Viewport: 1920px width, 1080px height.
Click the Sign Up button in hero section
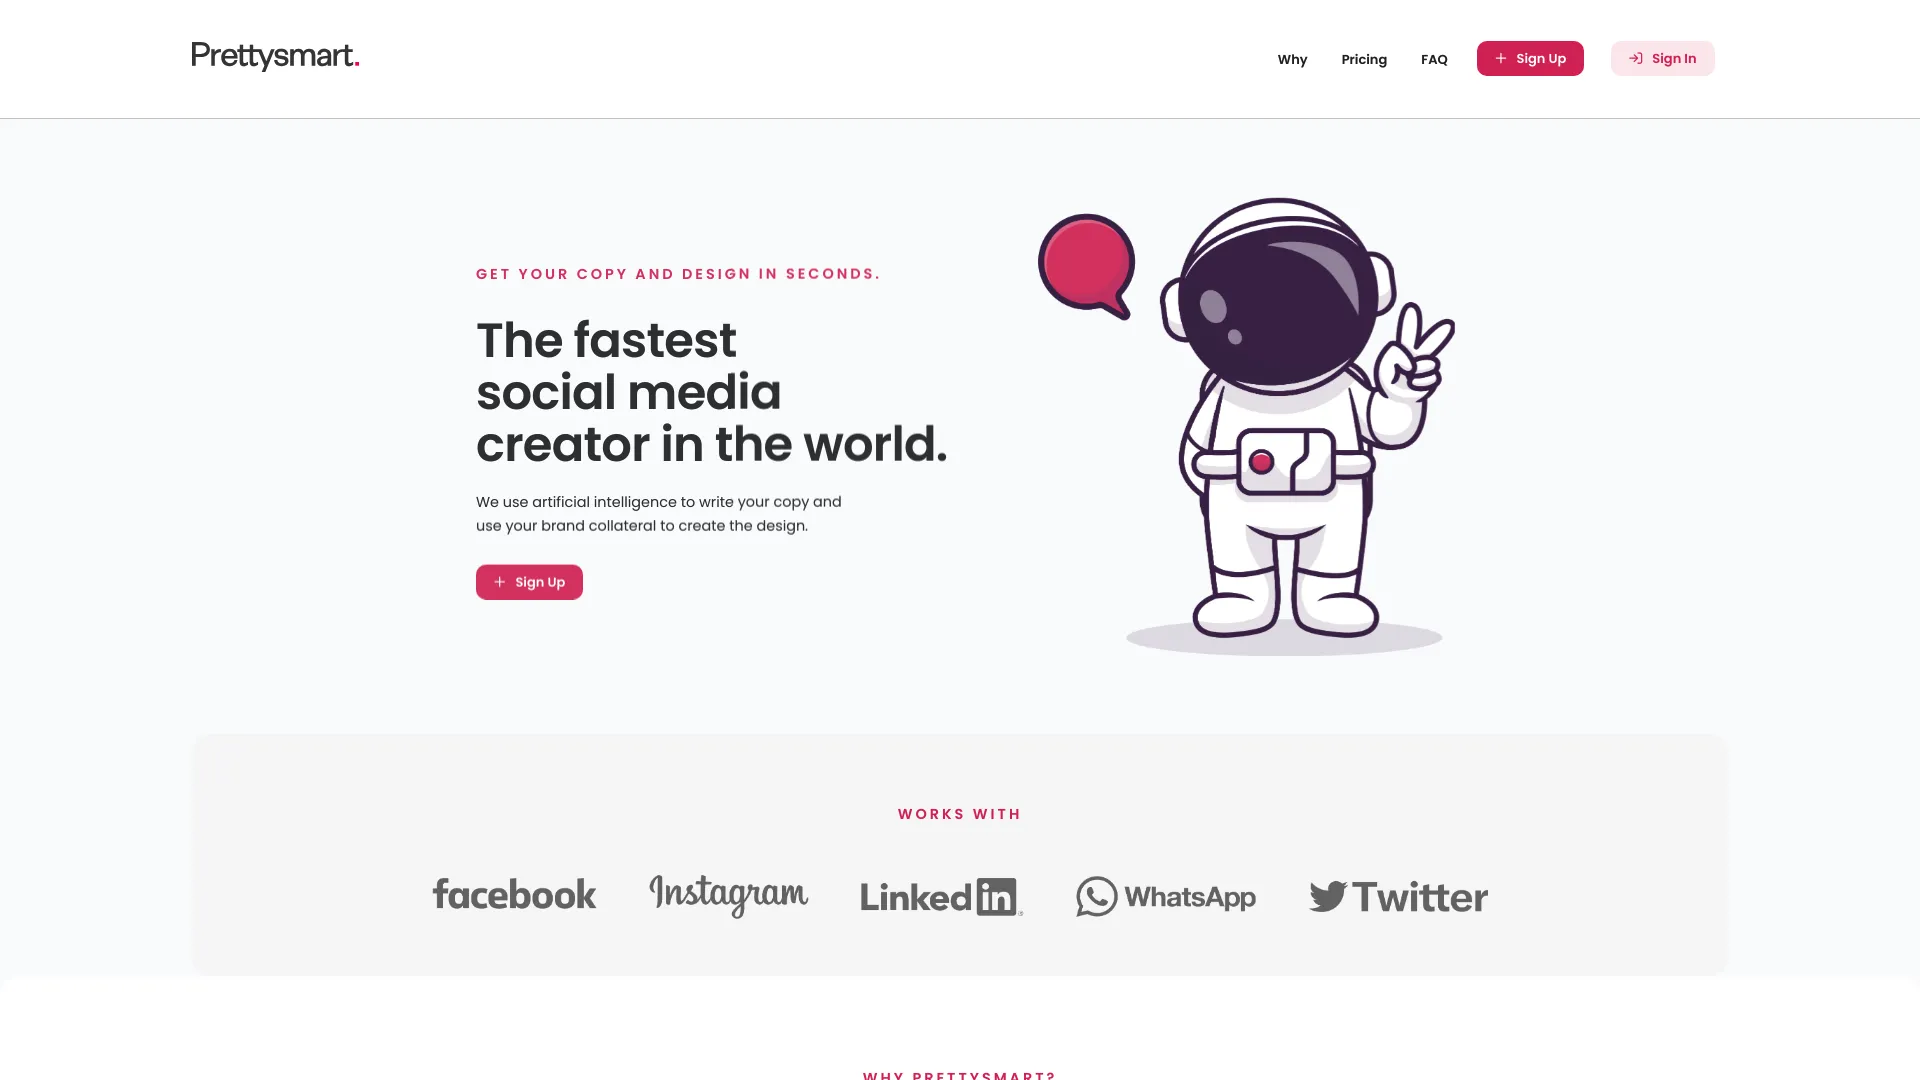[529, 582]
